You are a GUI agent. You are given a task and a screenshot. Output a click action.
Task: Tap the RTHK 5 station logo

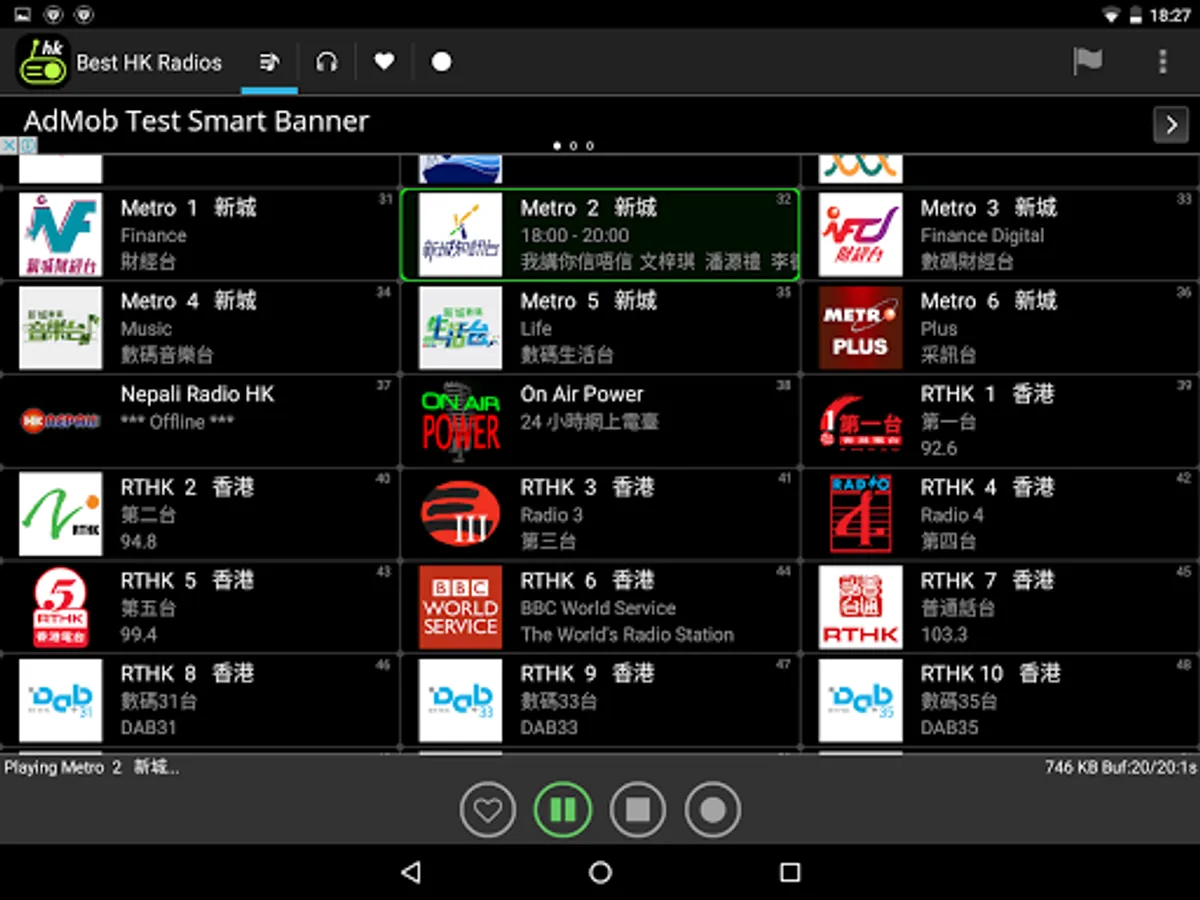[61, 607]
